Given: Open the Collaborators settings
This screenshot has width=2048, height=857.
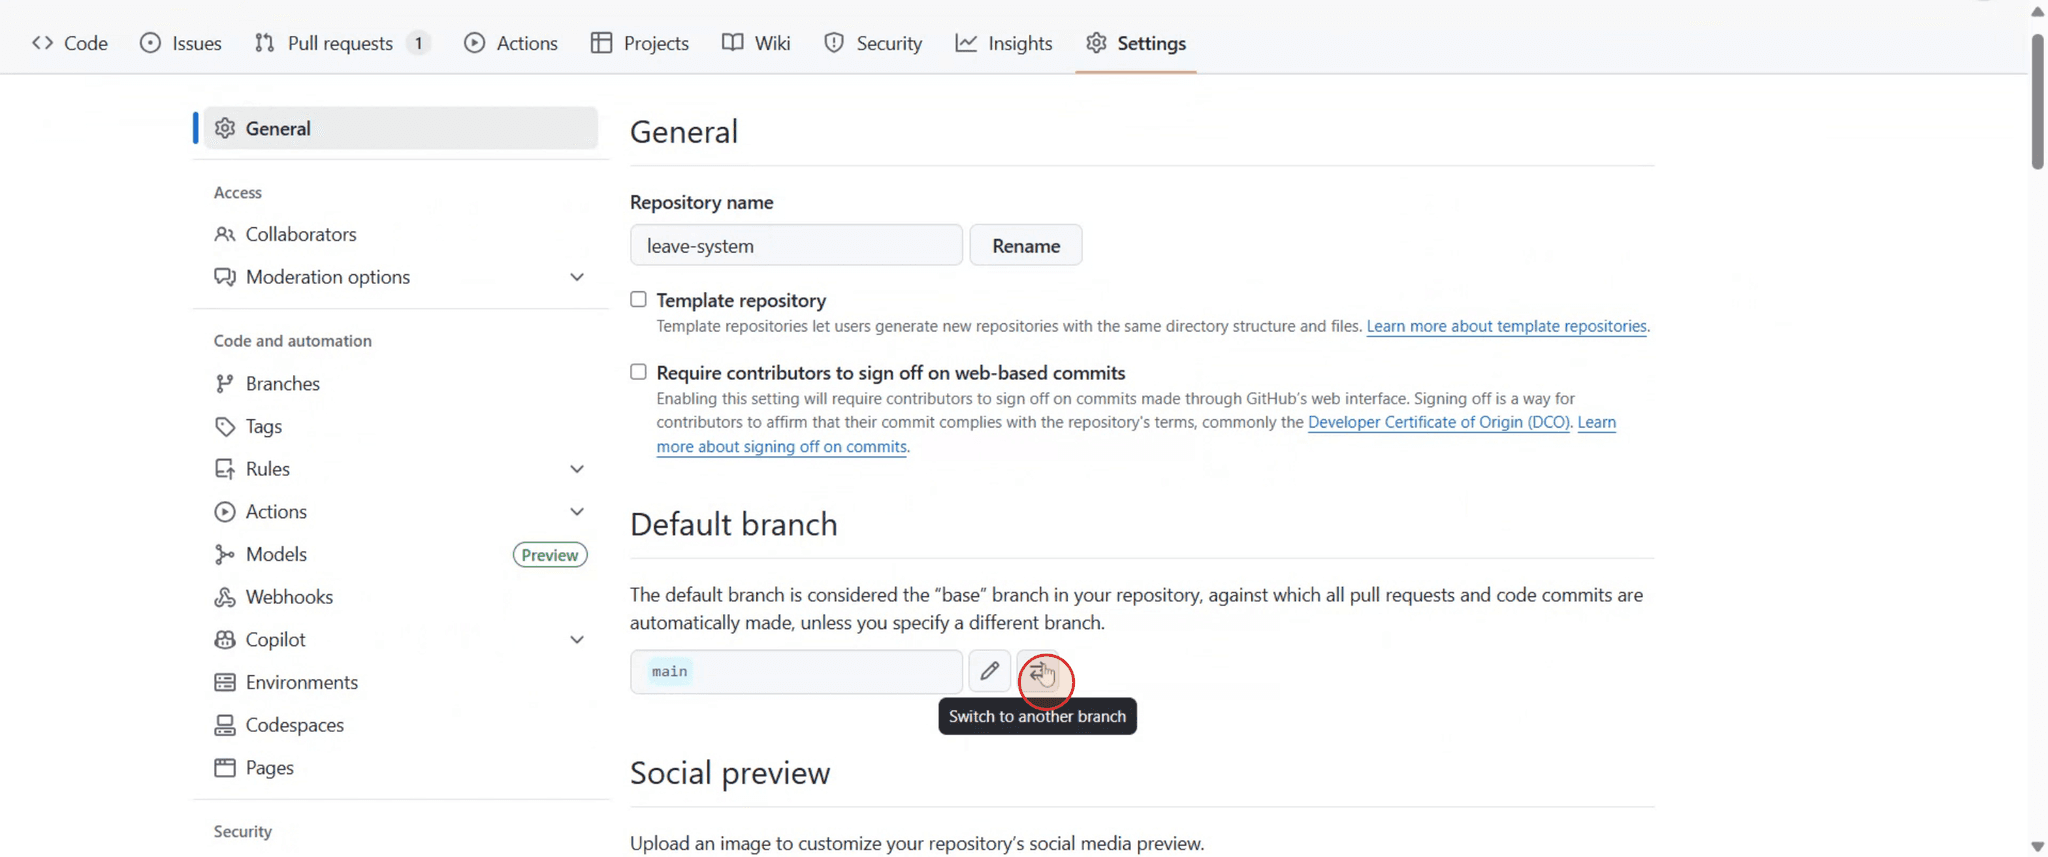Looking at the screenshot, I should [x=300, y=234].
